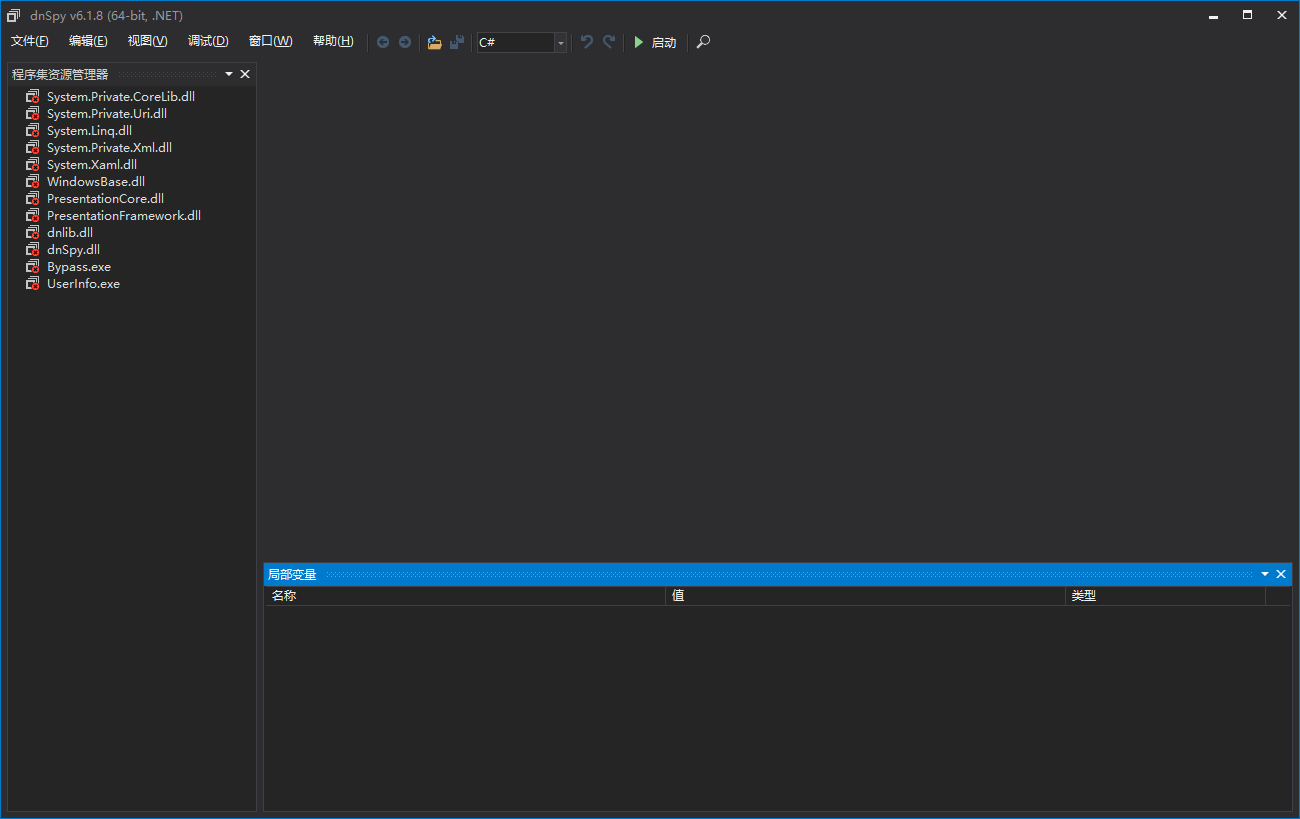Select UserInfo.exe in the tree
Image resolution: width=1300 pixels, height=819 pixels.
point(83,284)
